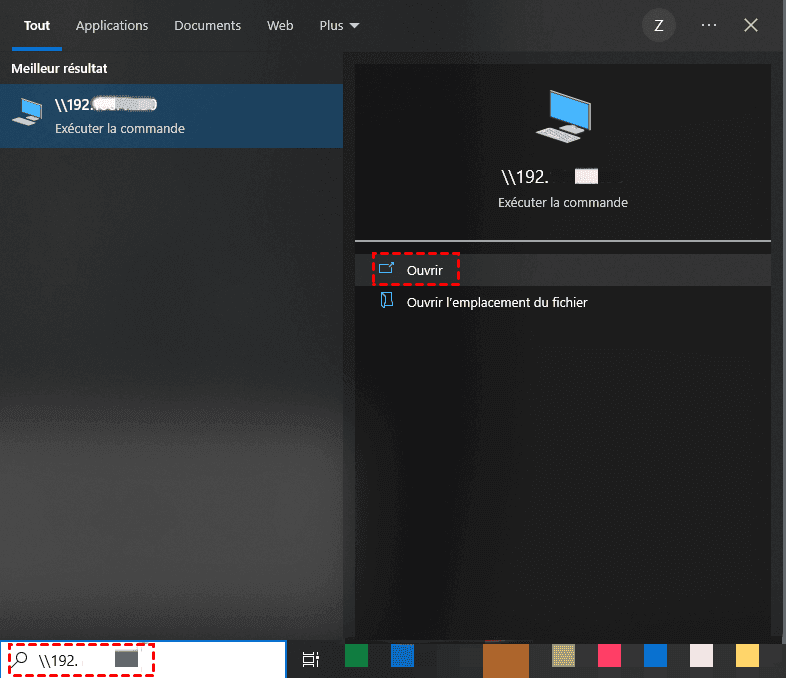Screen dimensions: 786x678
Task: Open the yellow taskbar app
Action: [x=747, y=655]
